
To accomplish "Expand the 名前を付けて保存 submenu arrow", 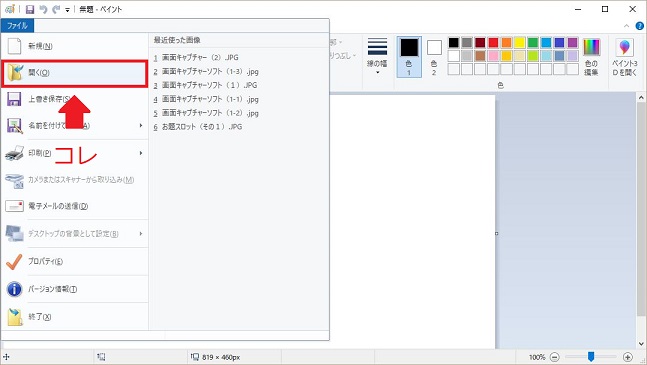I will pos(141,125).
